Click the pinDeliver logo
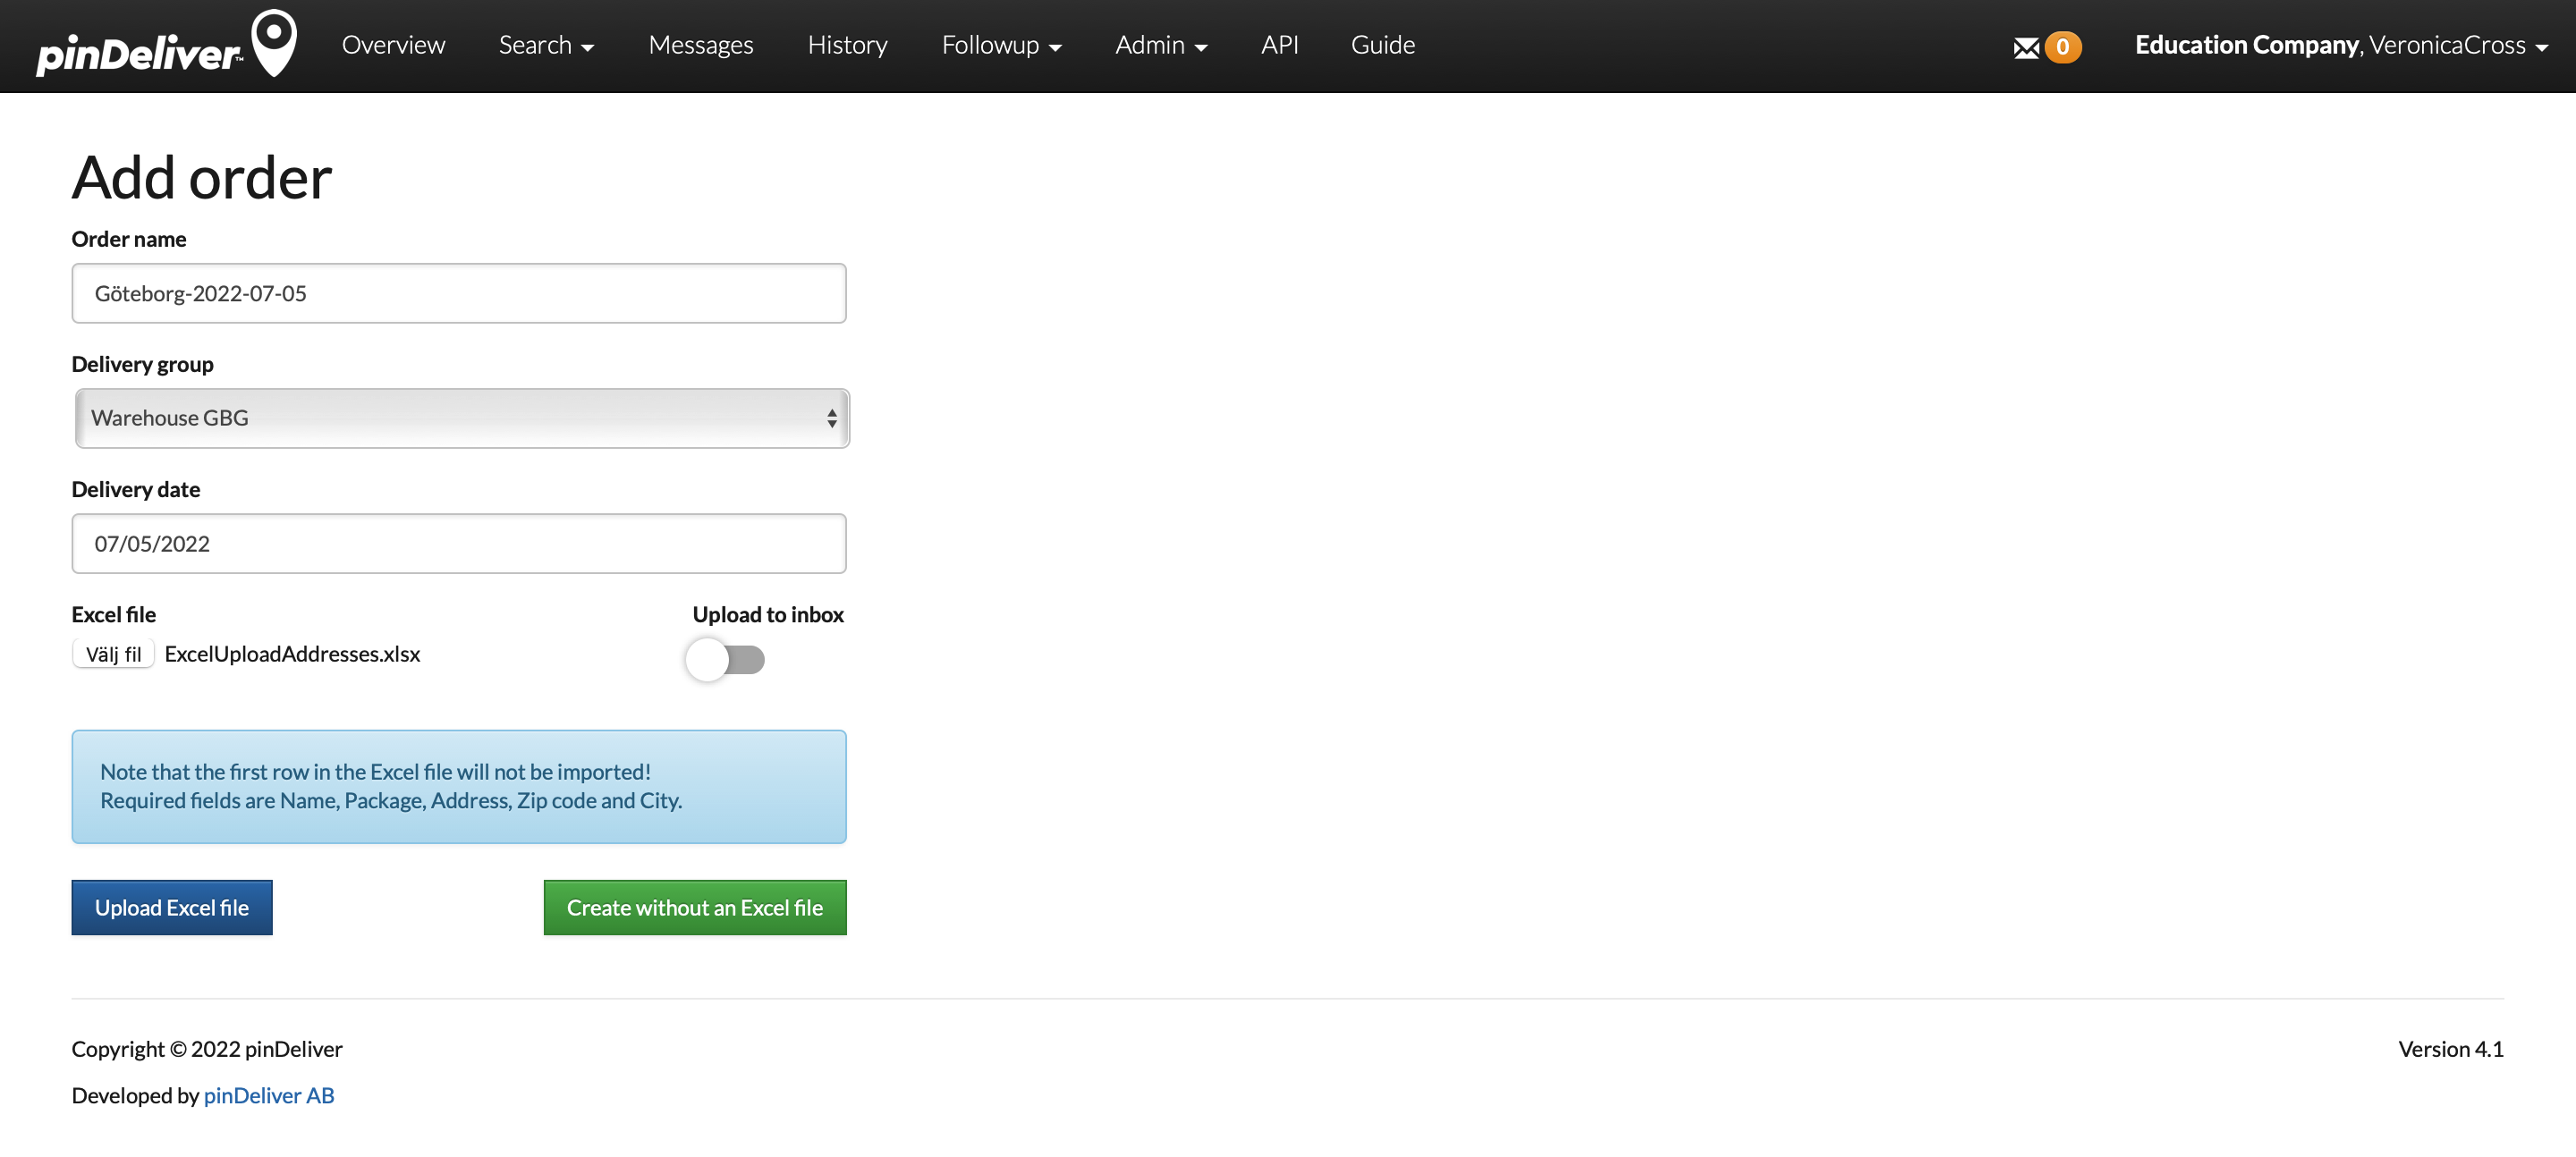This screenshot has height=1157, width=2576. 166,44
